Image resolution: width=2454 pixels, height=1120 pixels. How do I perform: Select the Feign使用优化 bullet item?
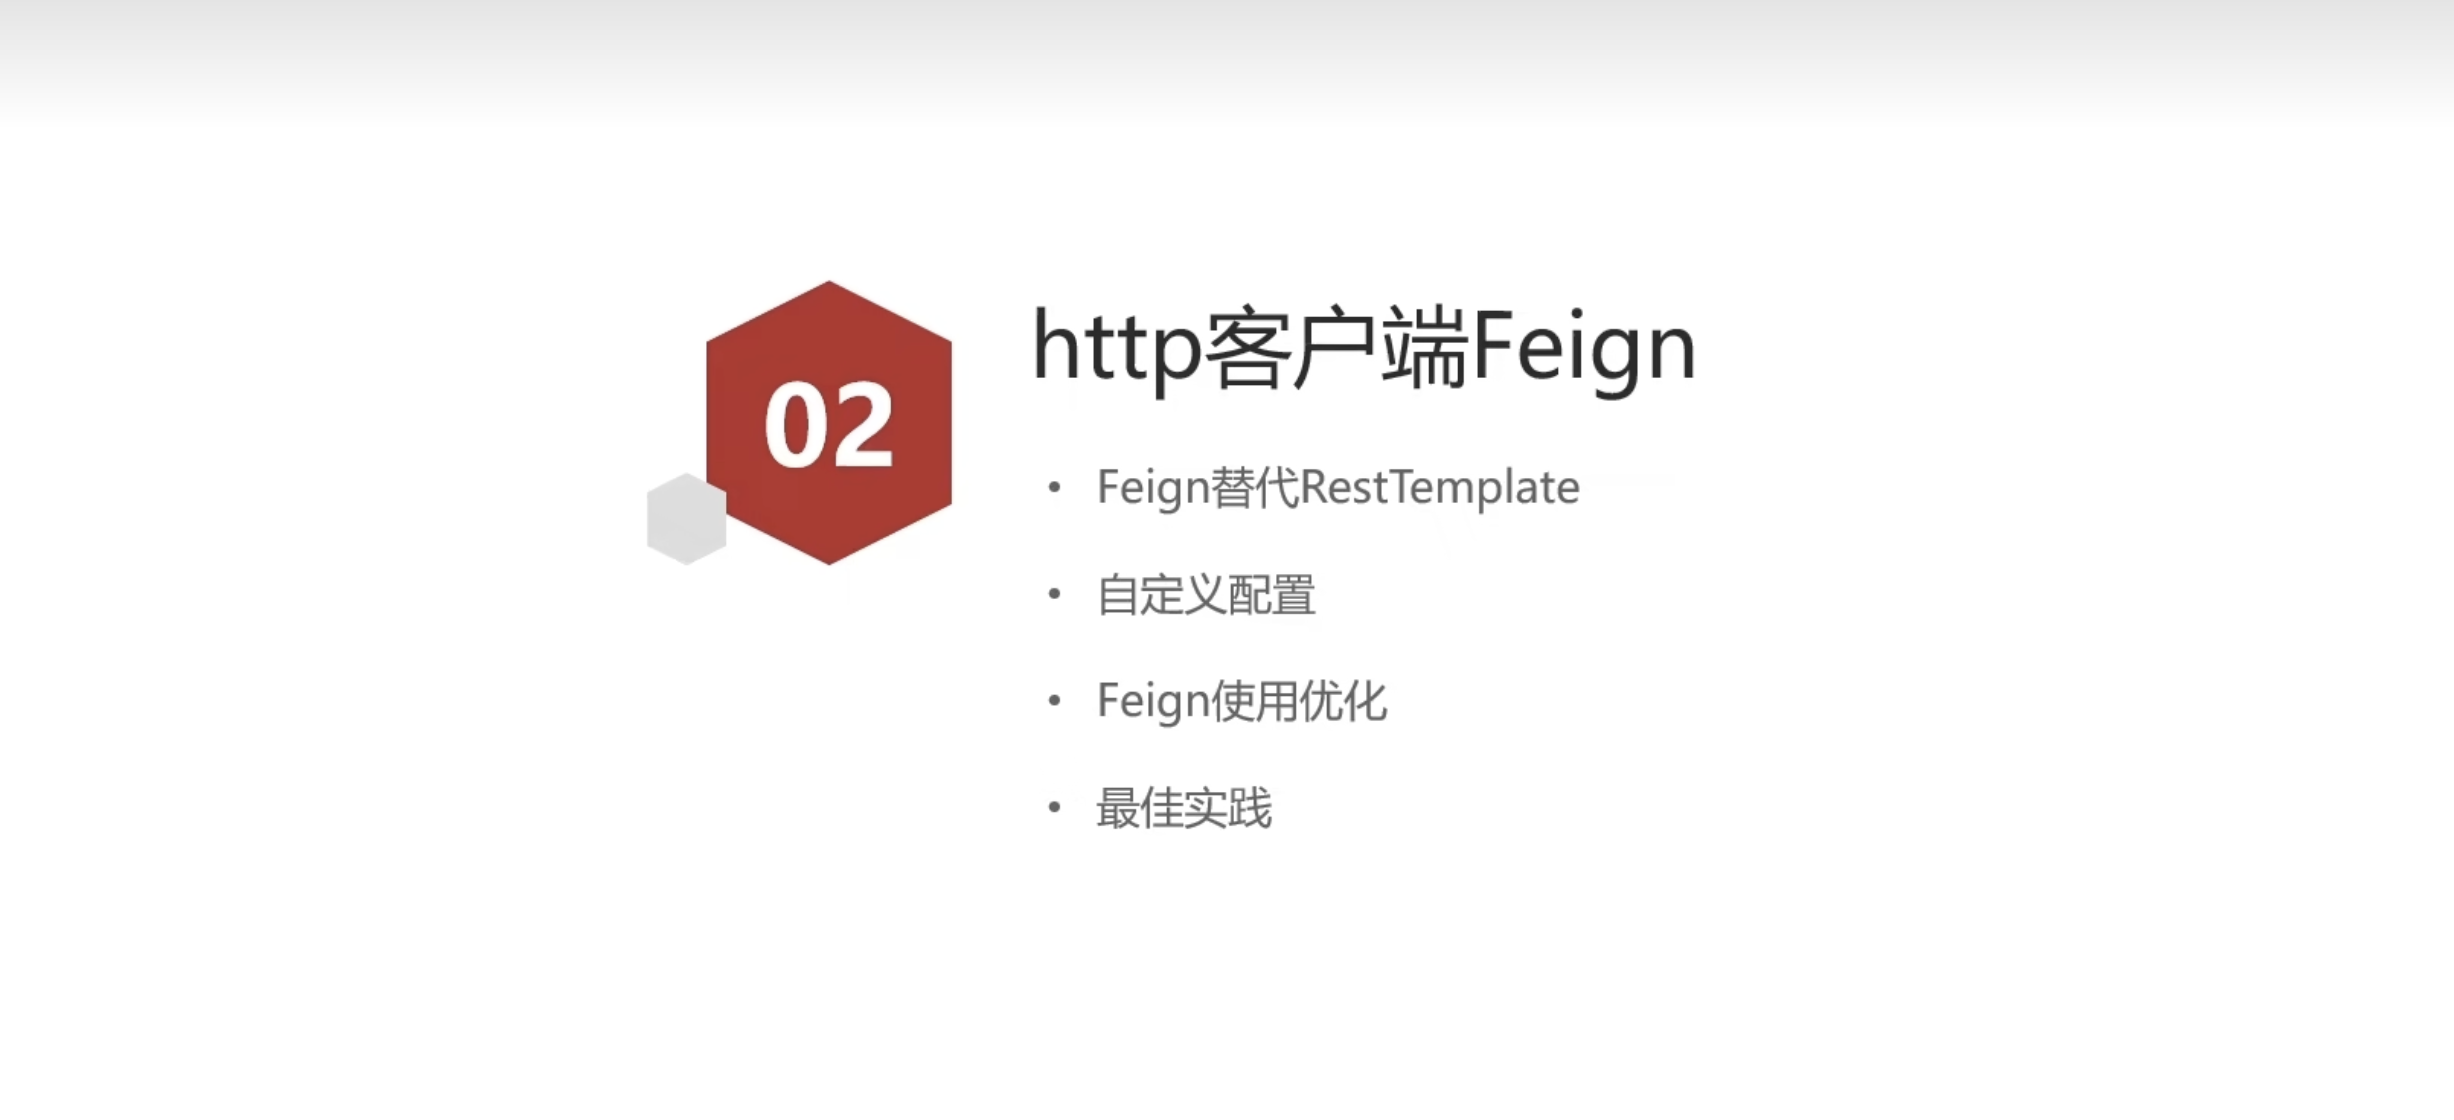pos(1241,701)
